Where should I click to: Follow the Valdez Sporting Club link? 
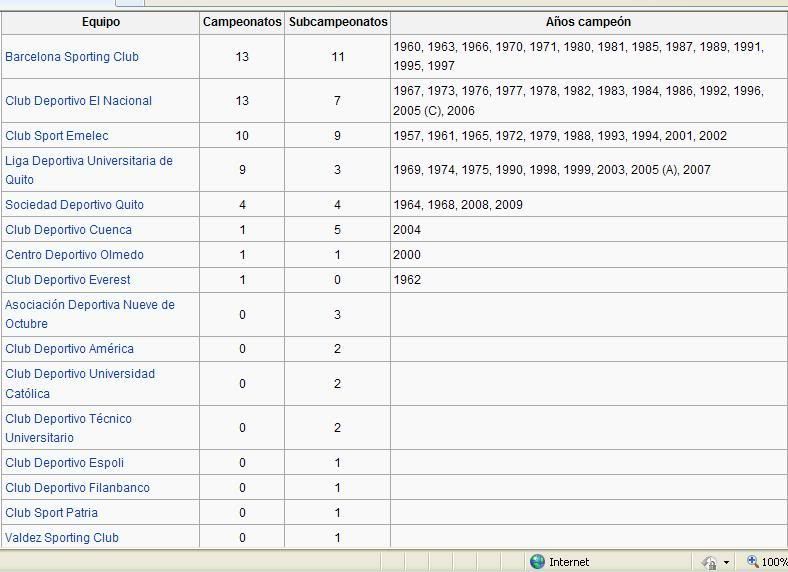coord(62,538)
